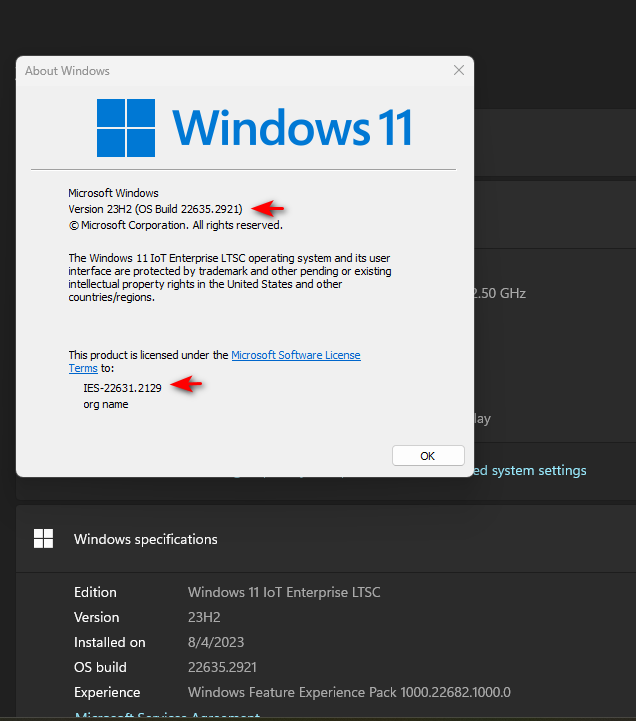Click the 'Installed on' label in Settings
The image size is (636, 721).
(109, 642)
